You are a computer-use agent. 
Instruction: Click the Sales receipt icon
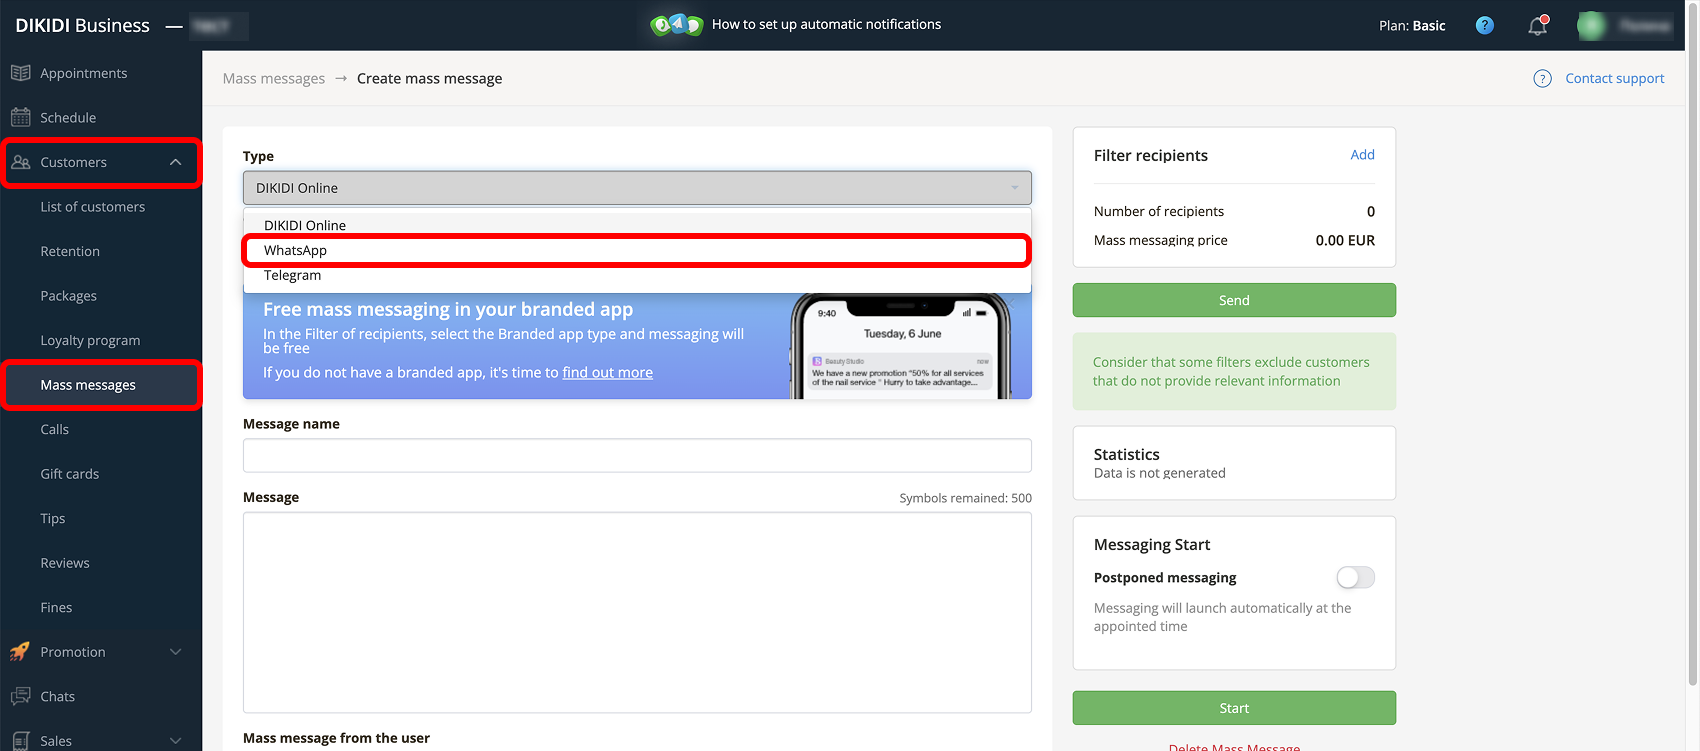(x=20, y=740)
